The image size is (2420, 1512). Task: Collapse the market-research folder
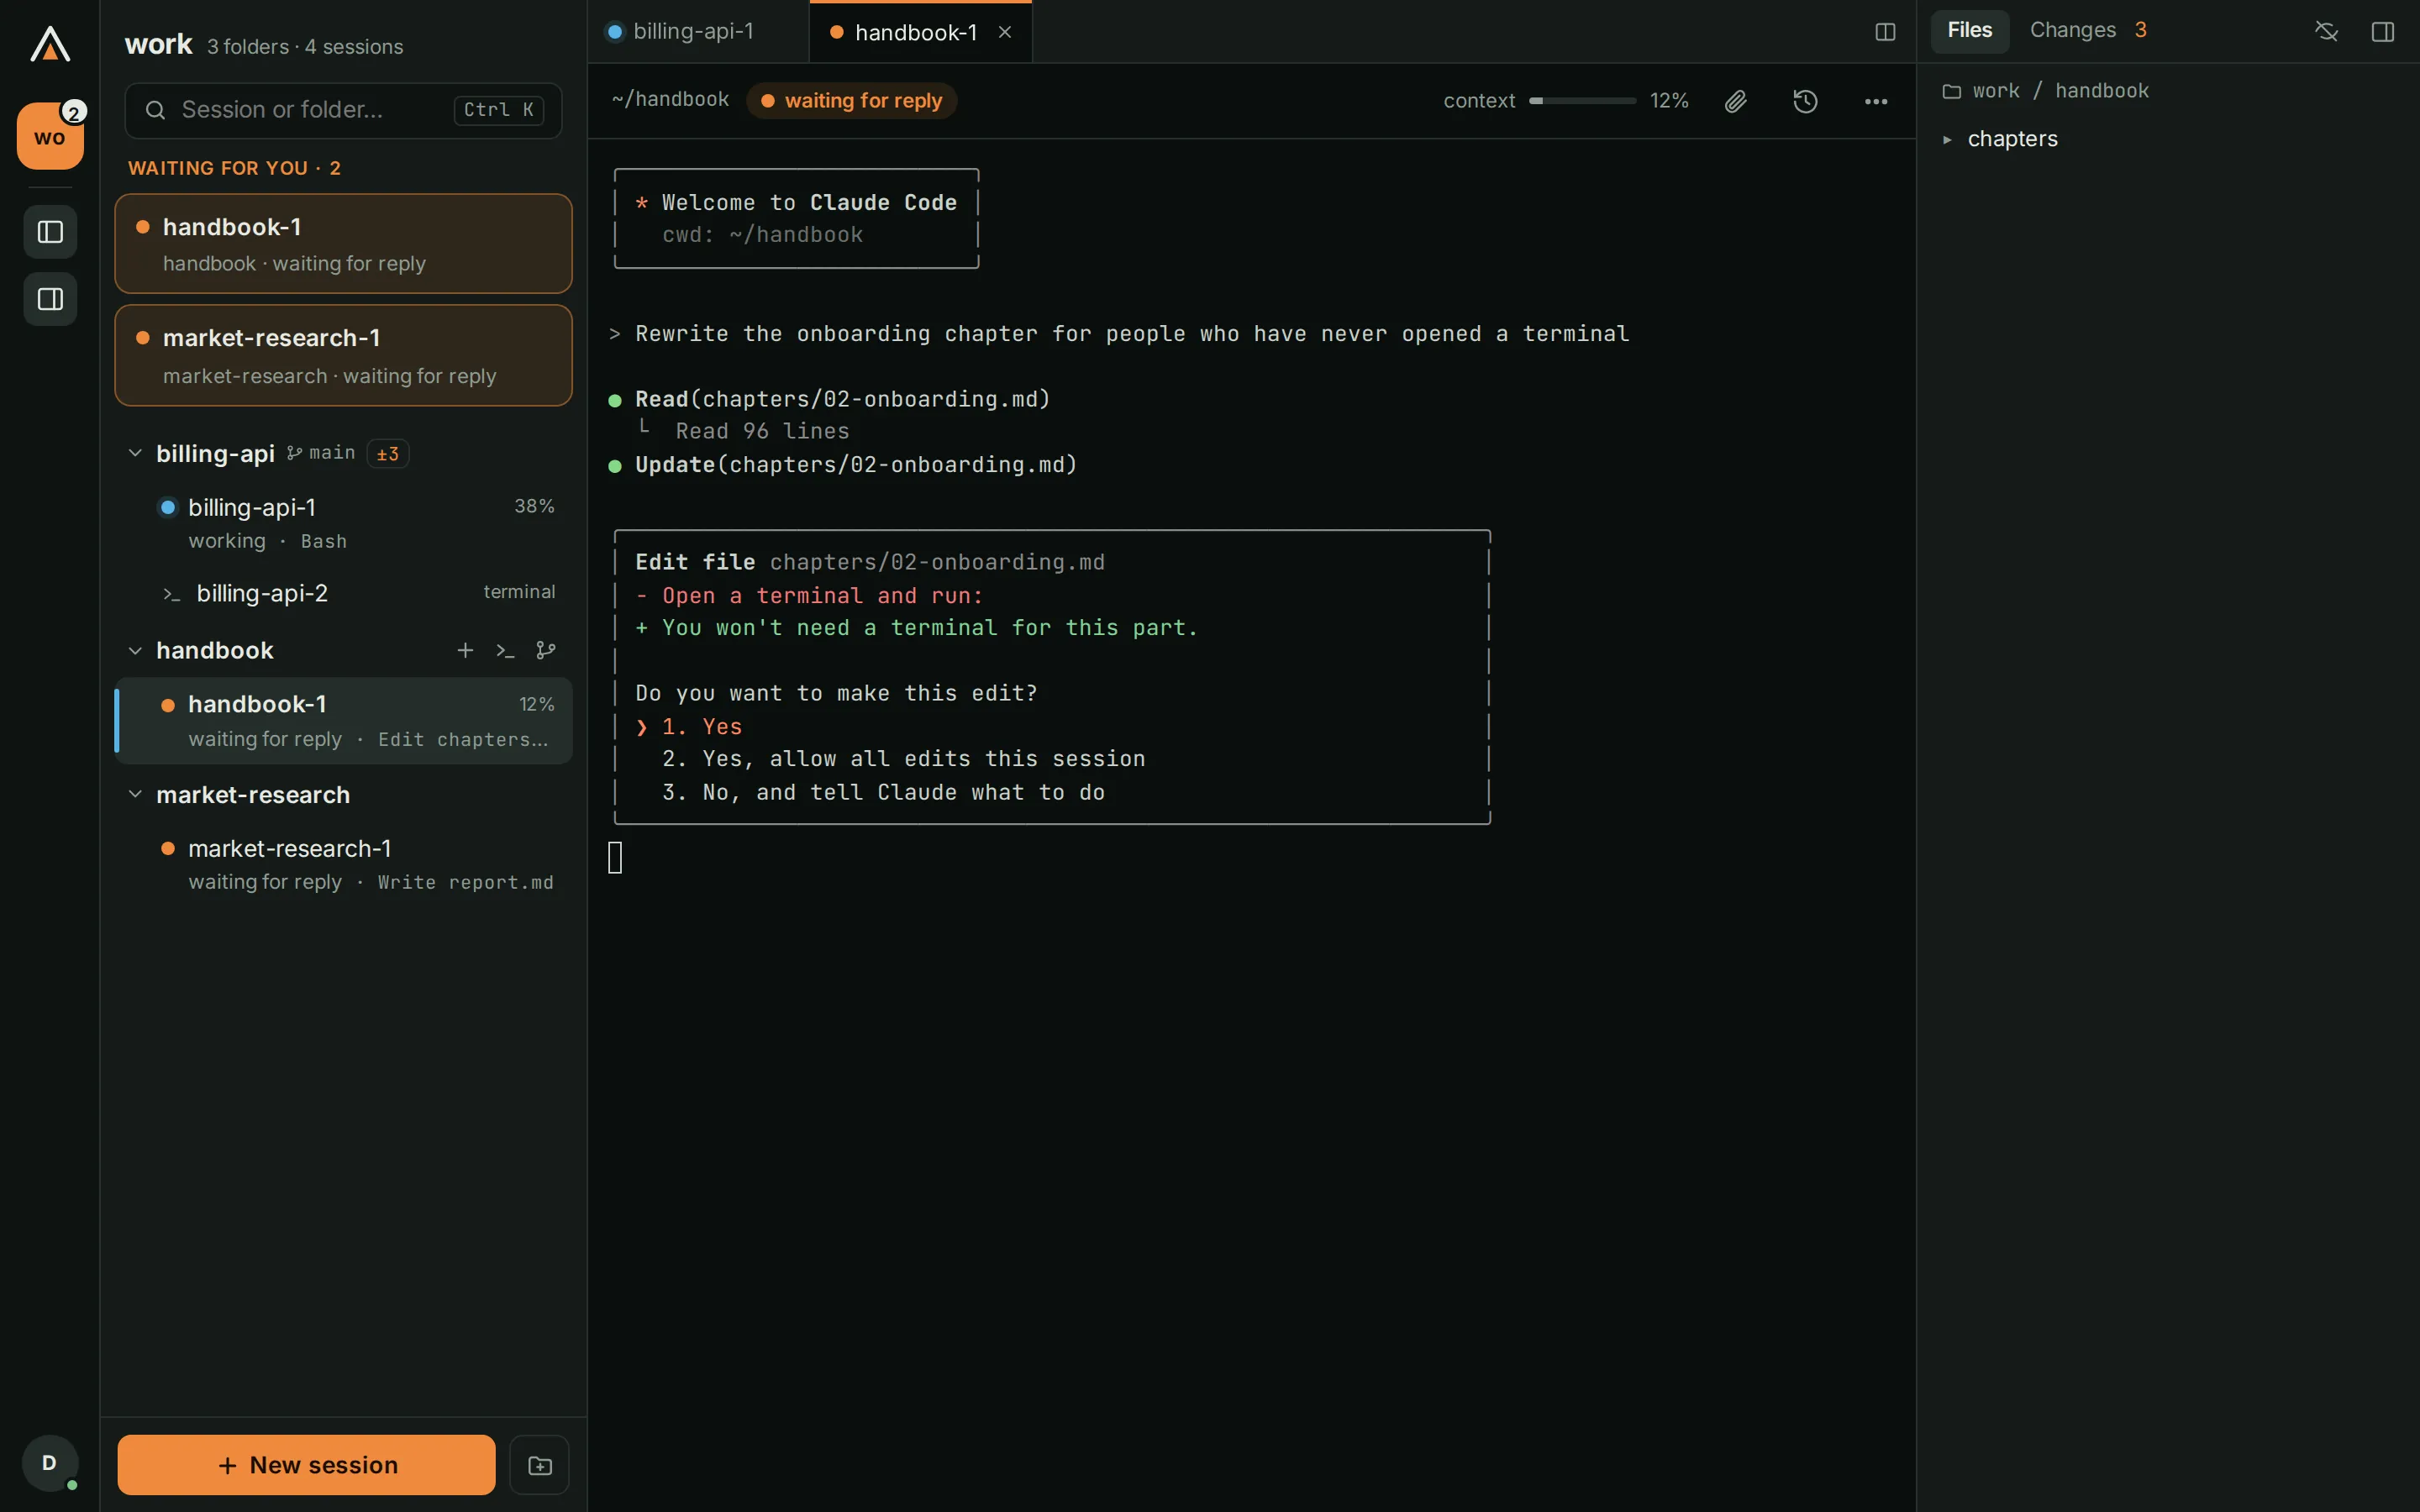[135, 794]
